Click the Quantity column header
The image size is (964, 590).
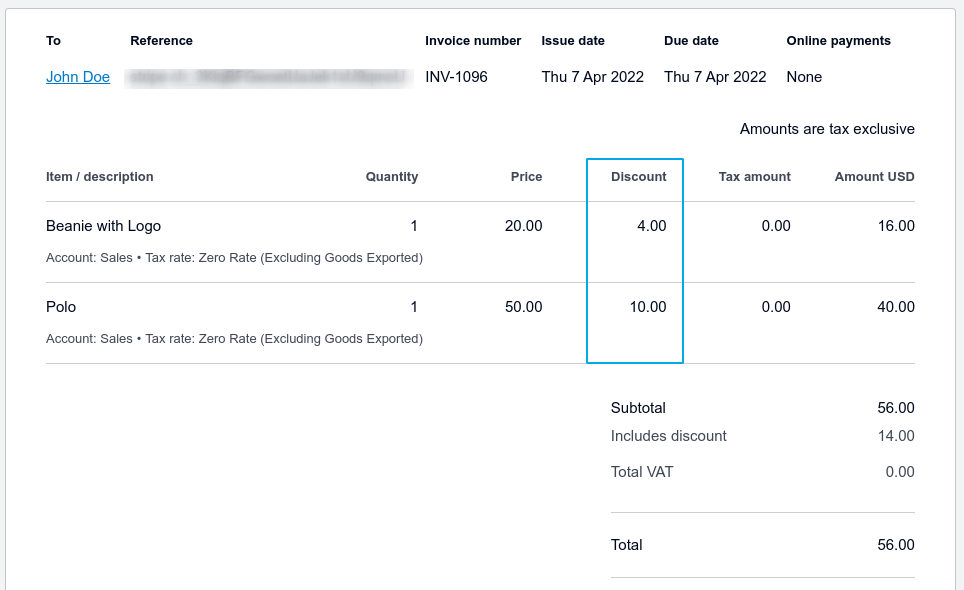(x=392, y=177)
